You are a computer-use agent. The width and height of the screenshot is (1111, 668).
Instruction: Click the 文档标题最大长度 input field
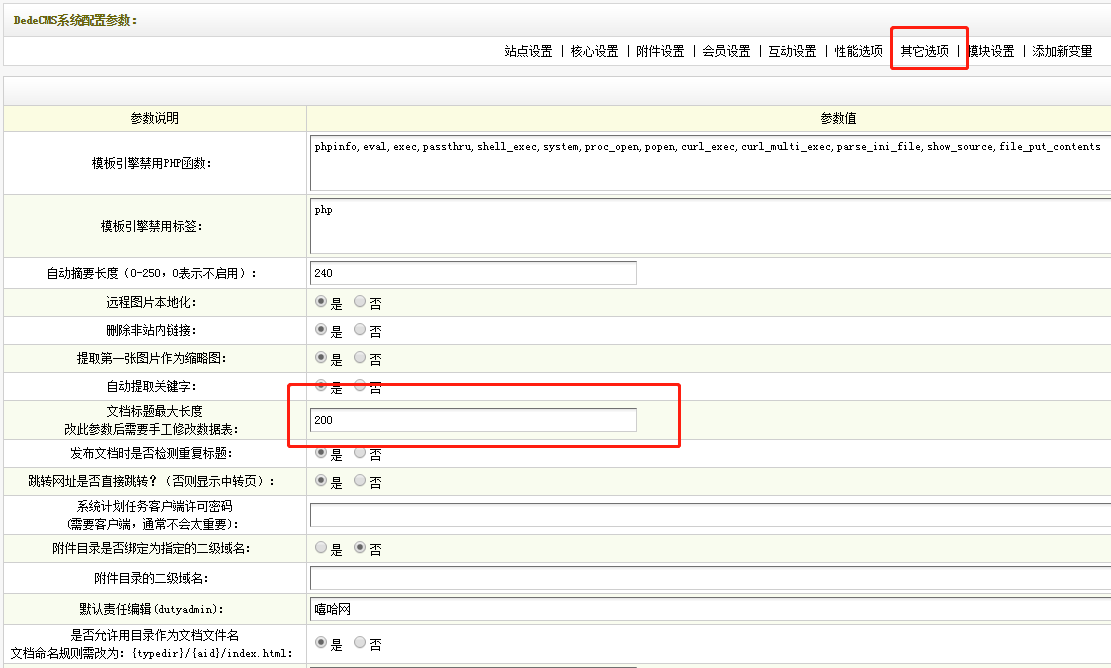[473, 420]
